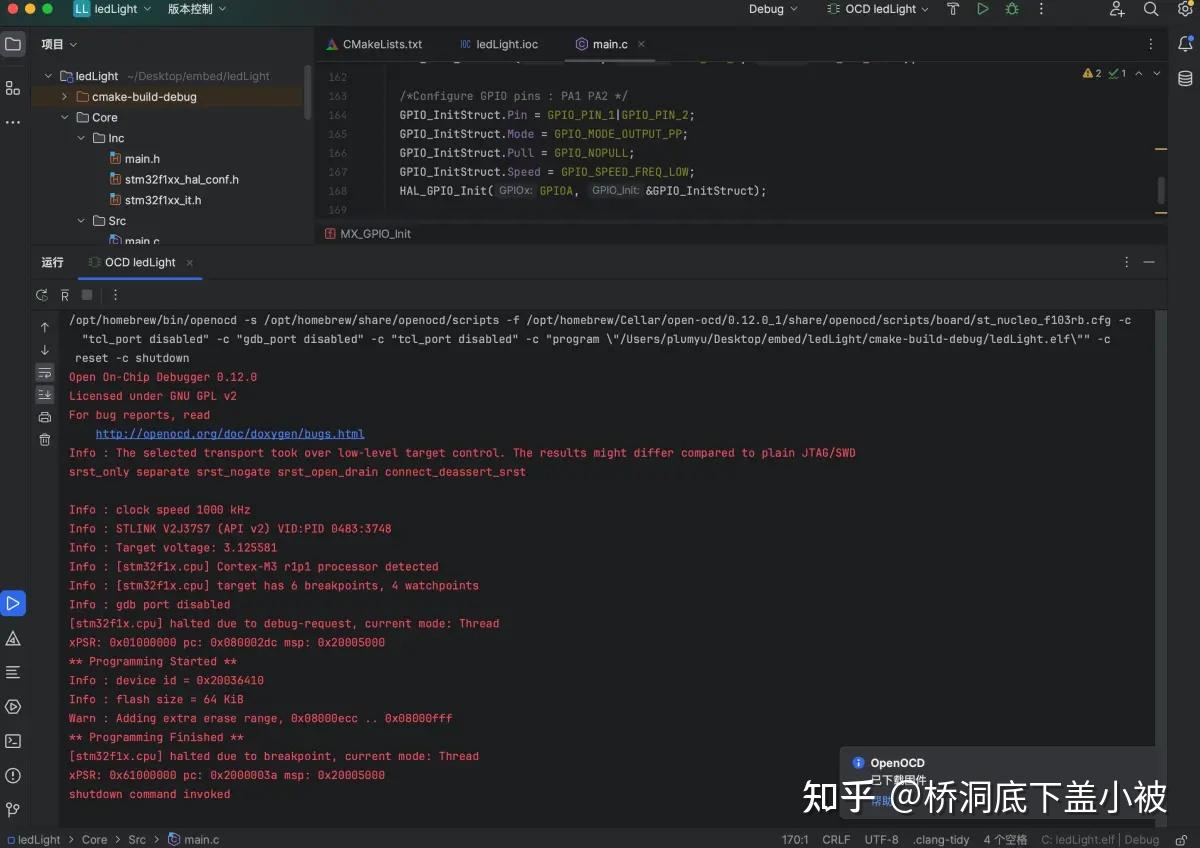Invite collaborator via the Code With Me icon
This screenshot has width=1200, height=848.
pyautogui.click(x=1117, y=9)
